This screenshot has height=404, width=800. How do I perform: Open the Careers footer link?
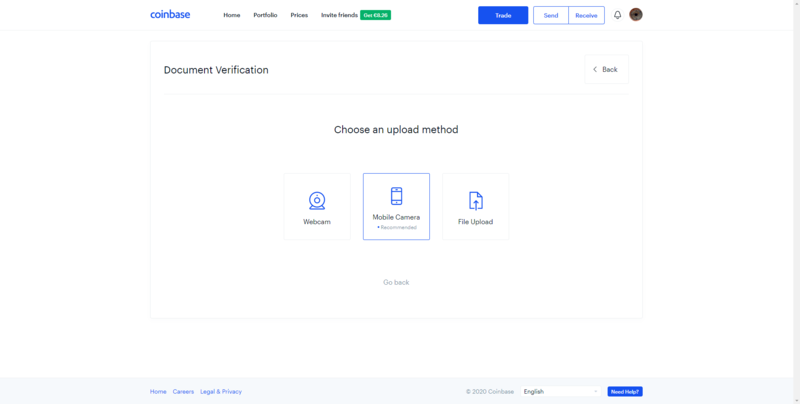pyautogui.click(x=183, y=392)
